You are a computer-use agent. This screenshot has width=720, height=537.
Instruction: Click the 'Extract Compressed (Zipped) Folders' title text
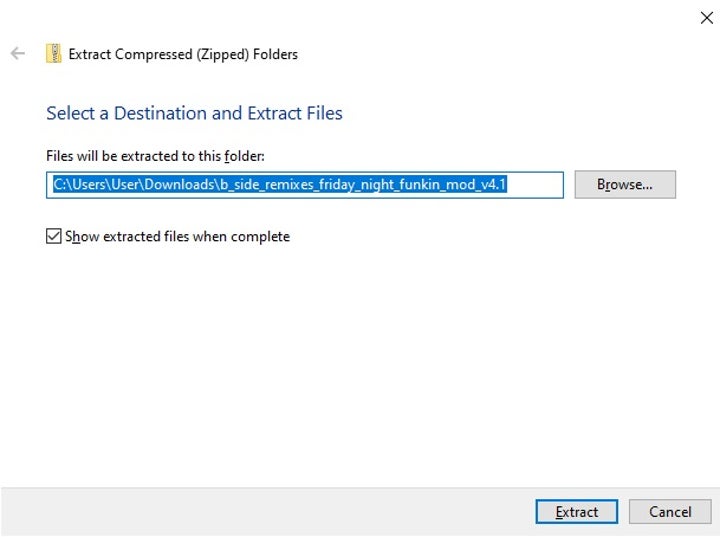[183, 54]
